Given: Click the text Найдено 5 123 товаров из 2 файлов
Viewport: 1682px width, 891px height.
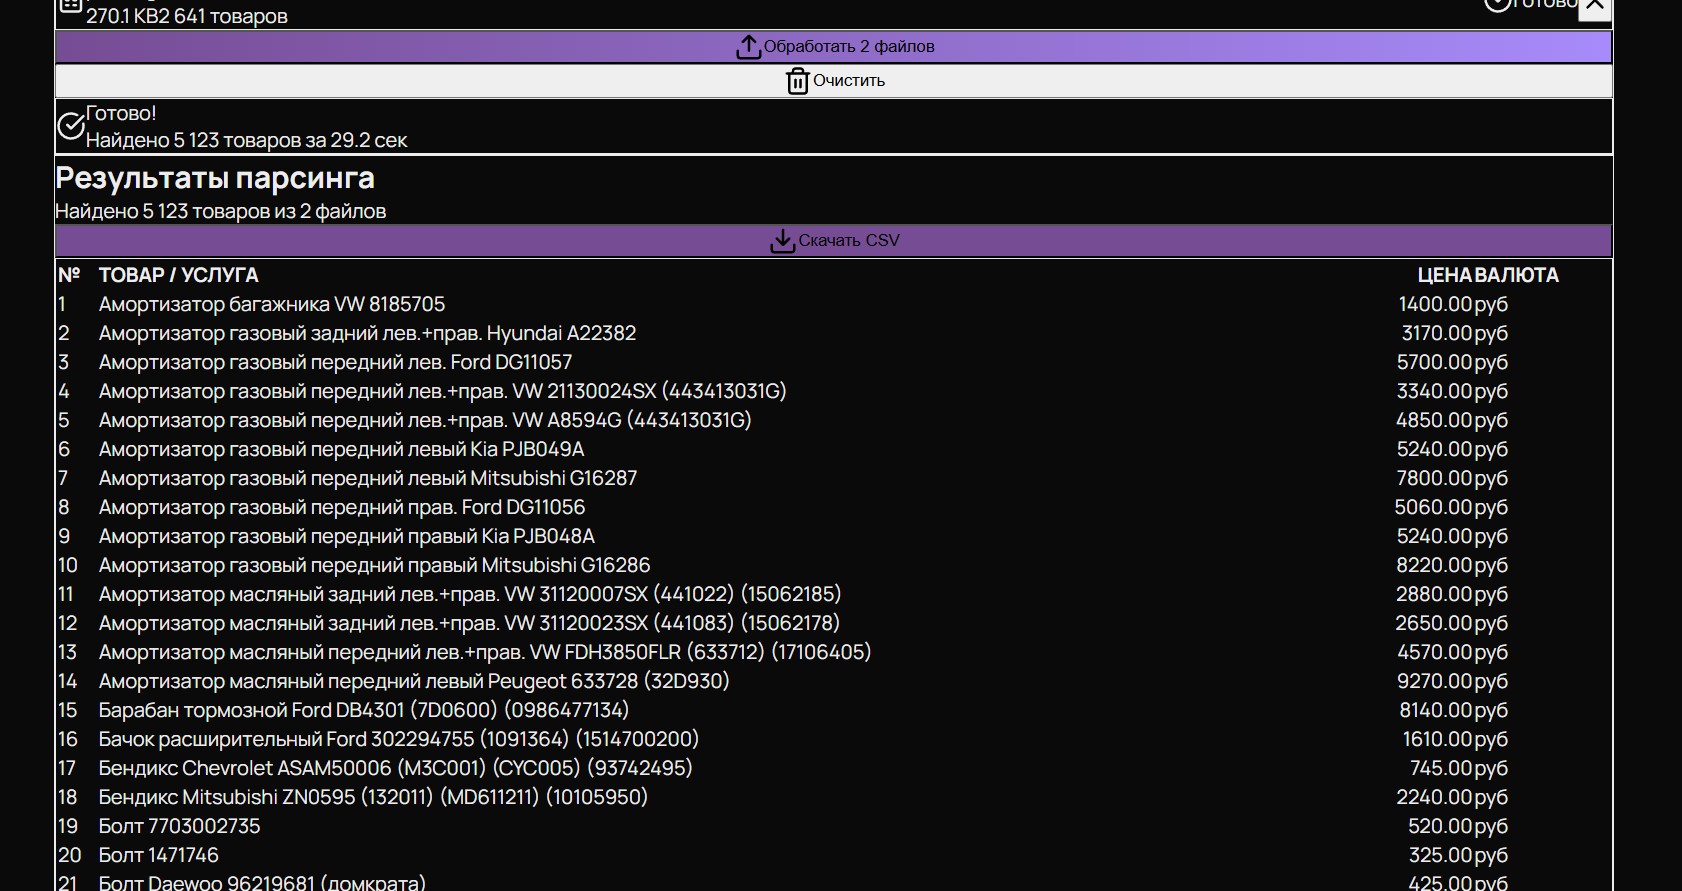Looking at the screenshot, I should click(x=221, y=211).
